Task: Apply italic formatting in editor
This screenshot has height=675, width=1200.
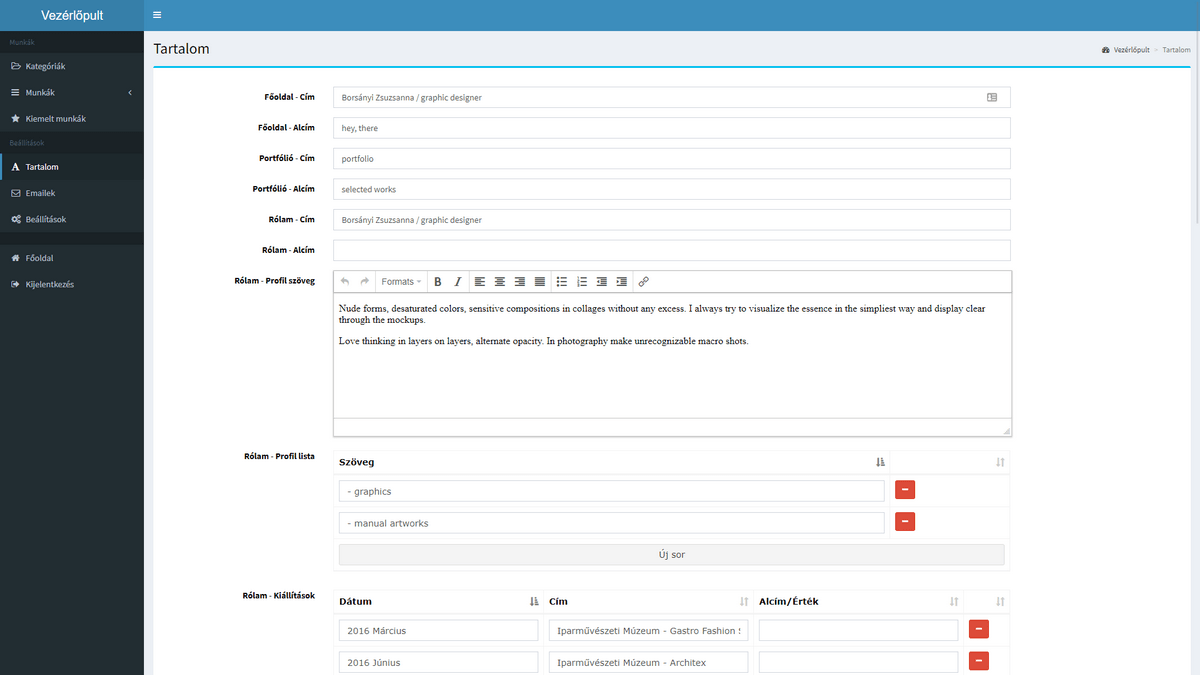Action: coord(458,282)
